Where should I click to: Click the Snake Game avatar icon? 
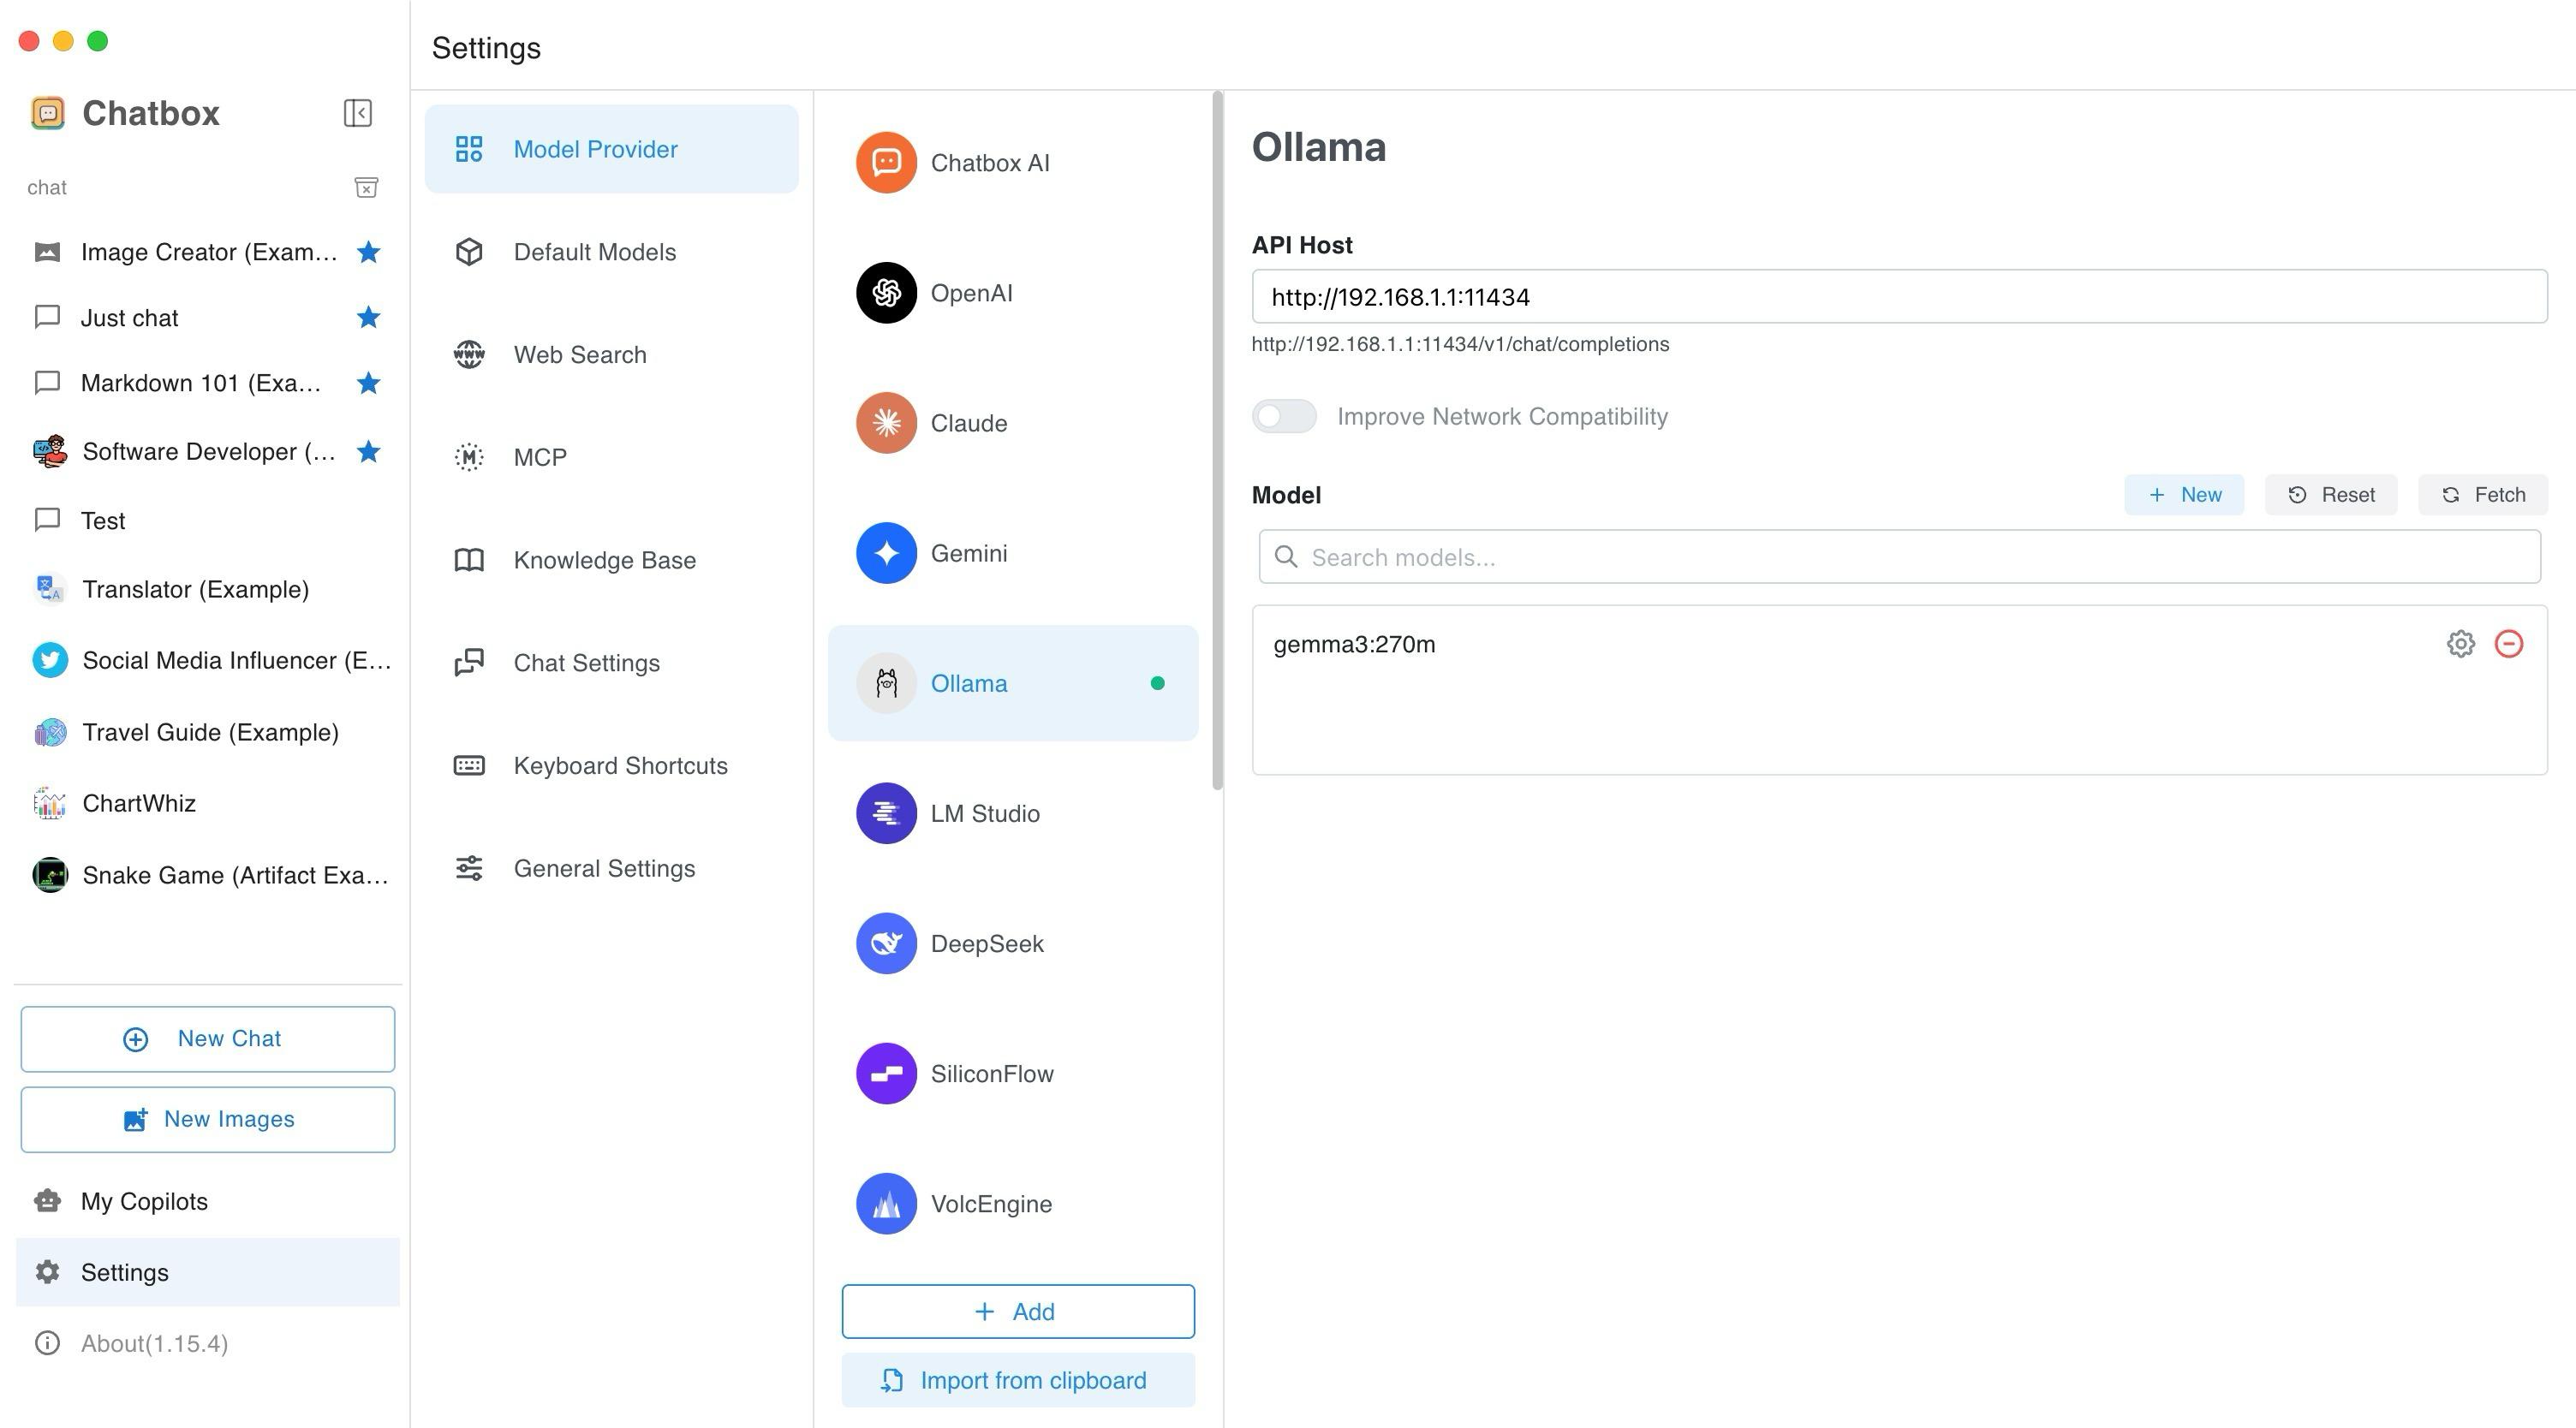pos(50,875)
